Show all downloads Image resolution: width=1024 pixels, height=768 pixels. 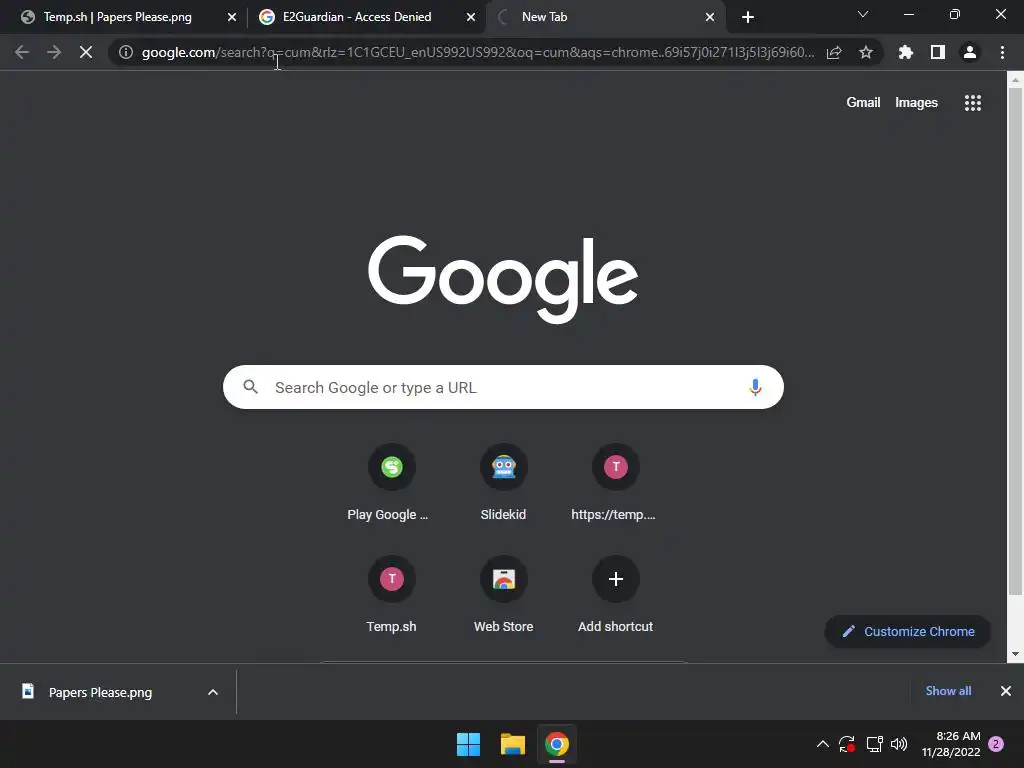pos(948,691)
